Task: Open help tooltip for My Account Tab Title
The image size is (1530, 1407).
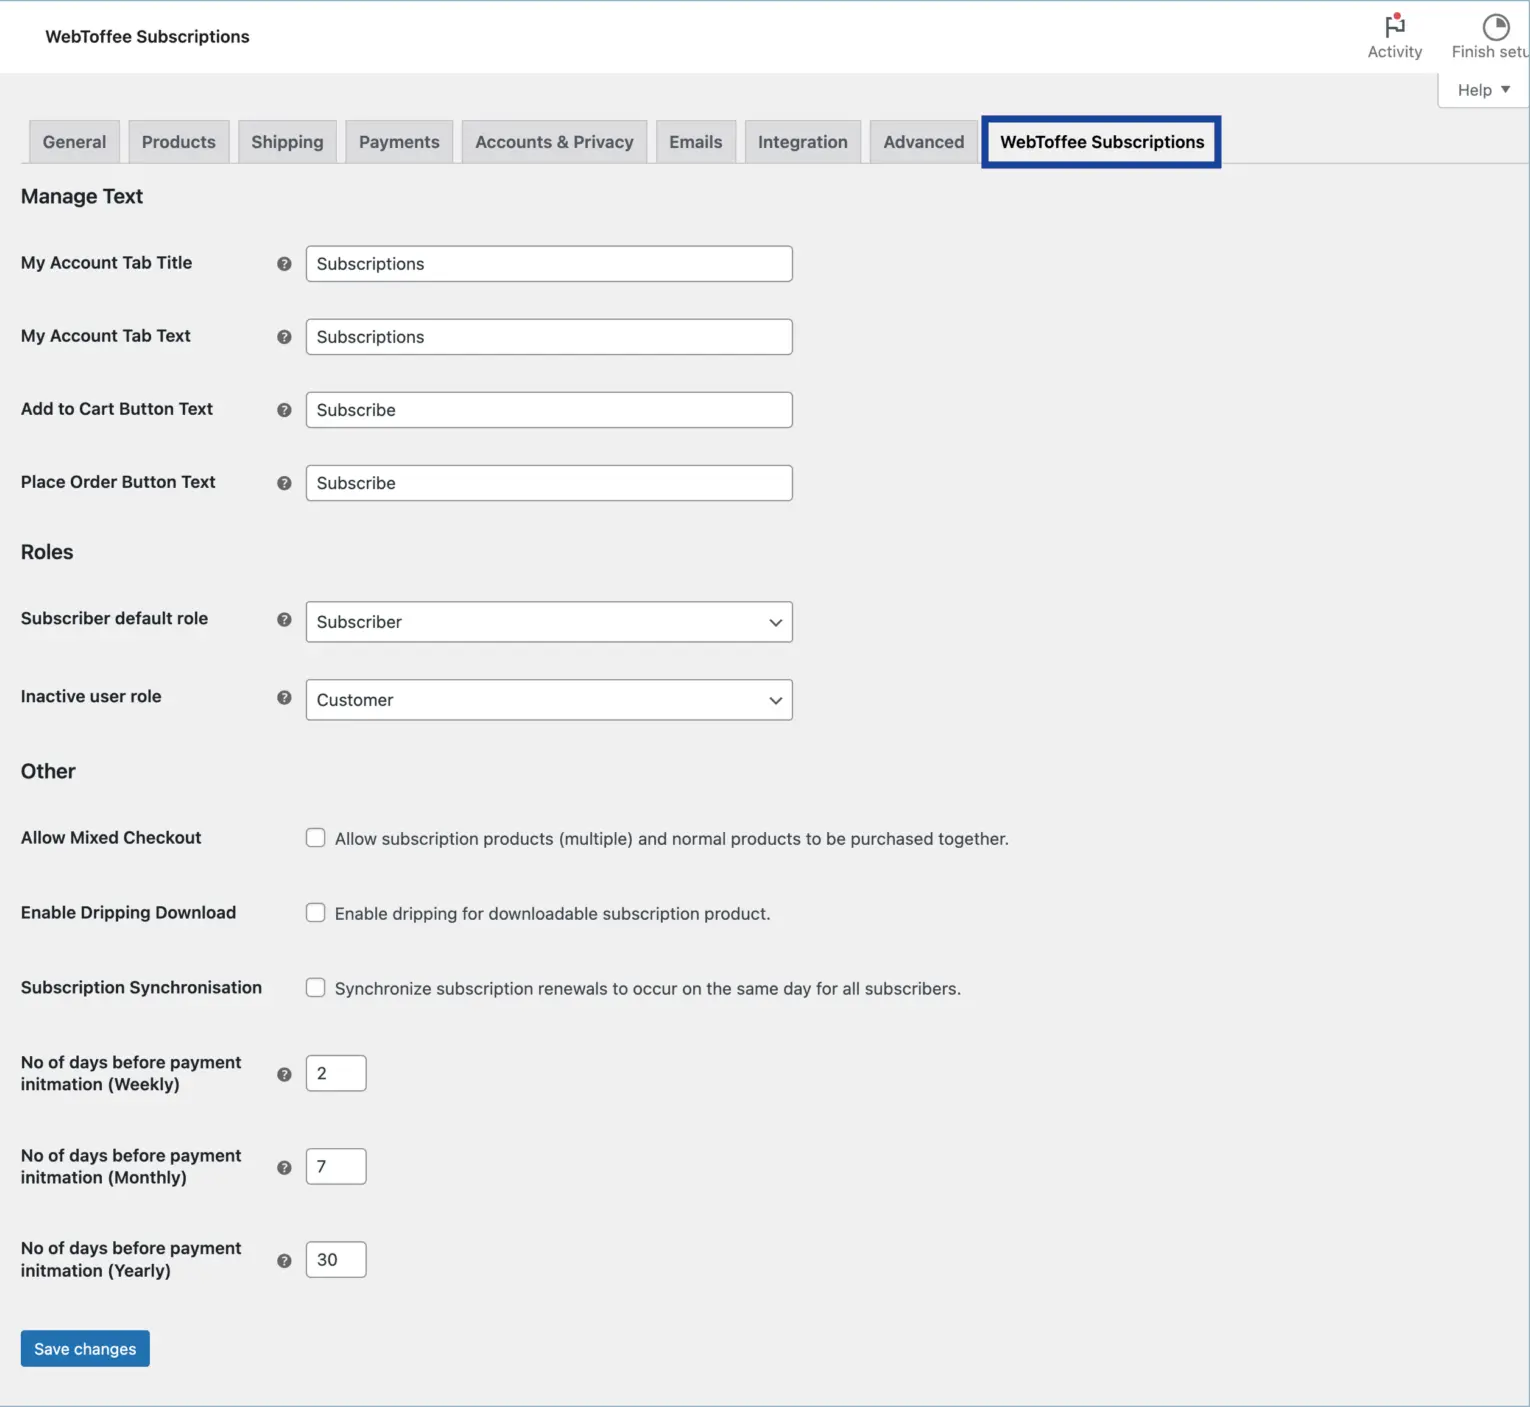Action: click(x=284, y=263)
